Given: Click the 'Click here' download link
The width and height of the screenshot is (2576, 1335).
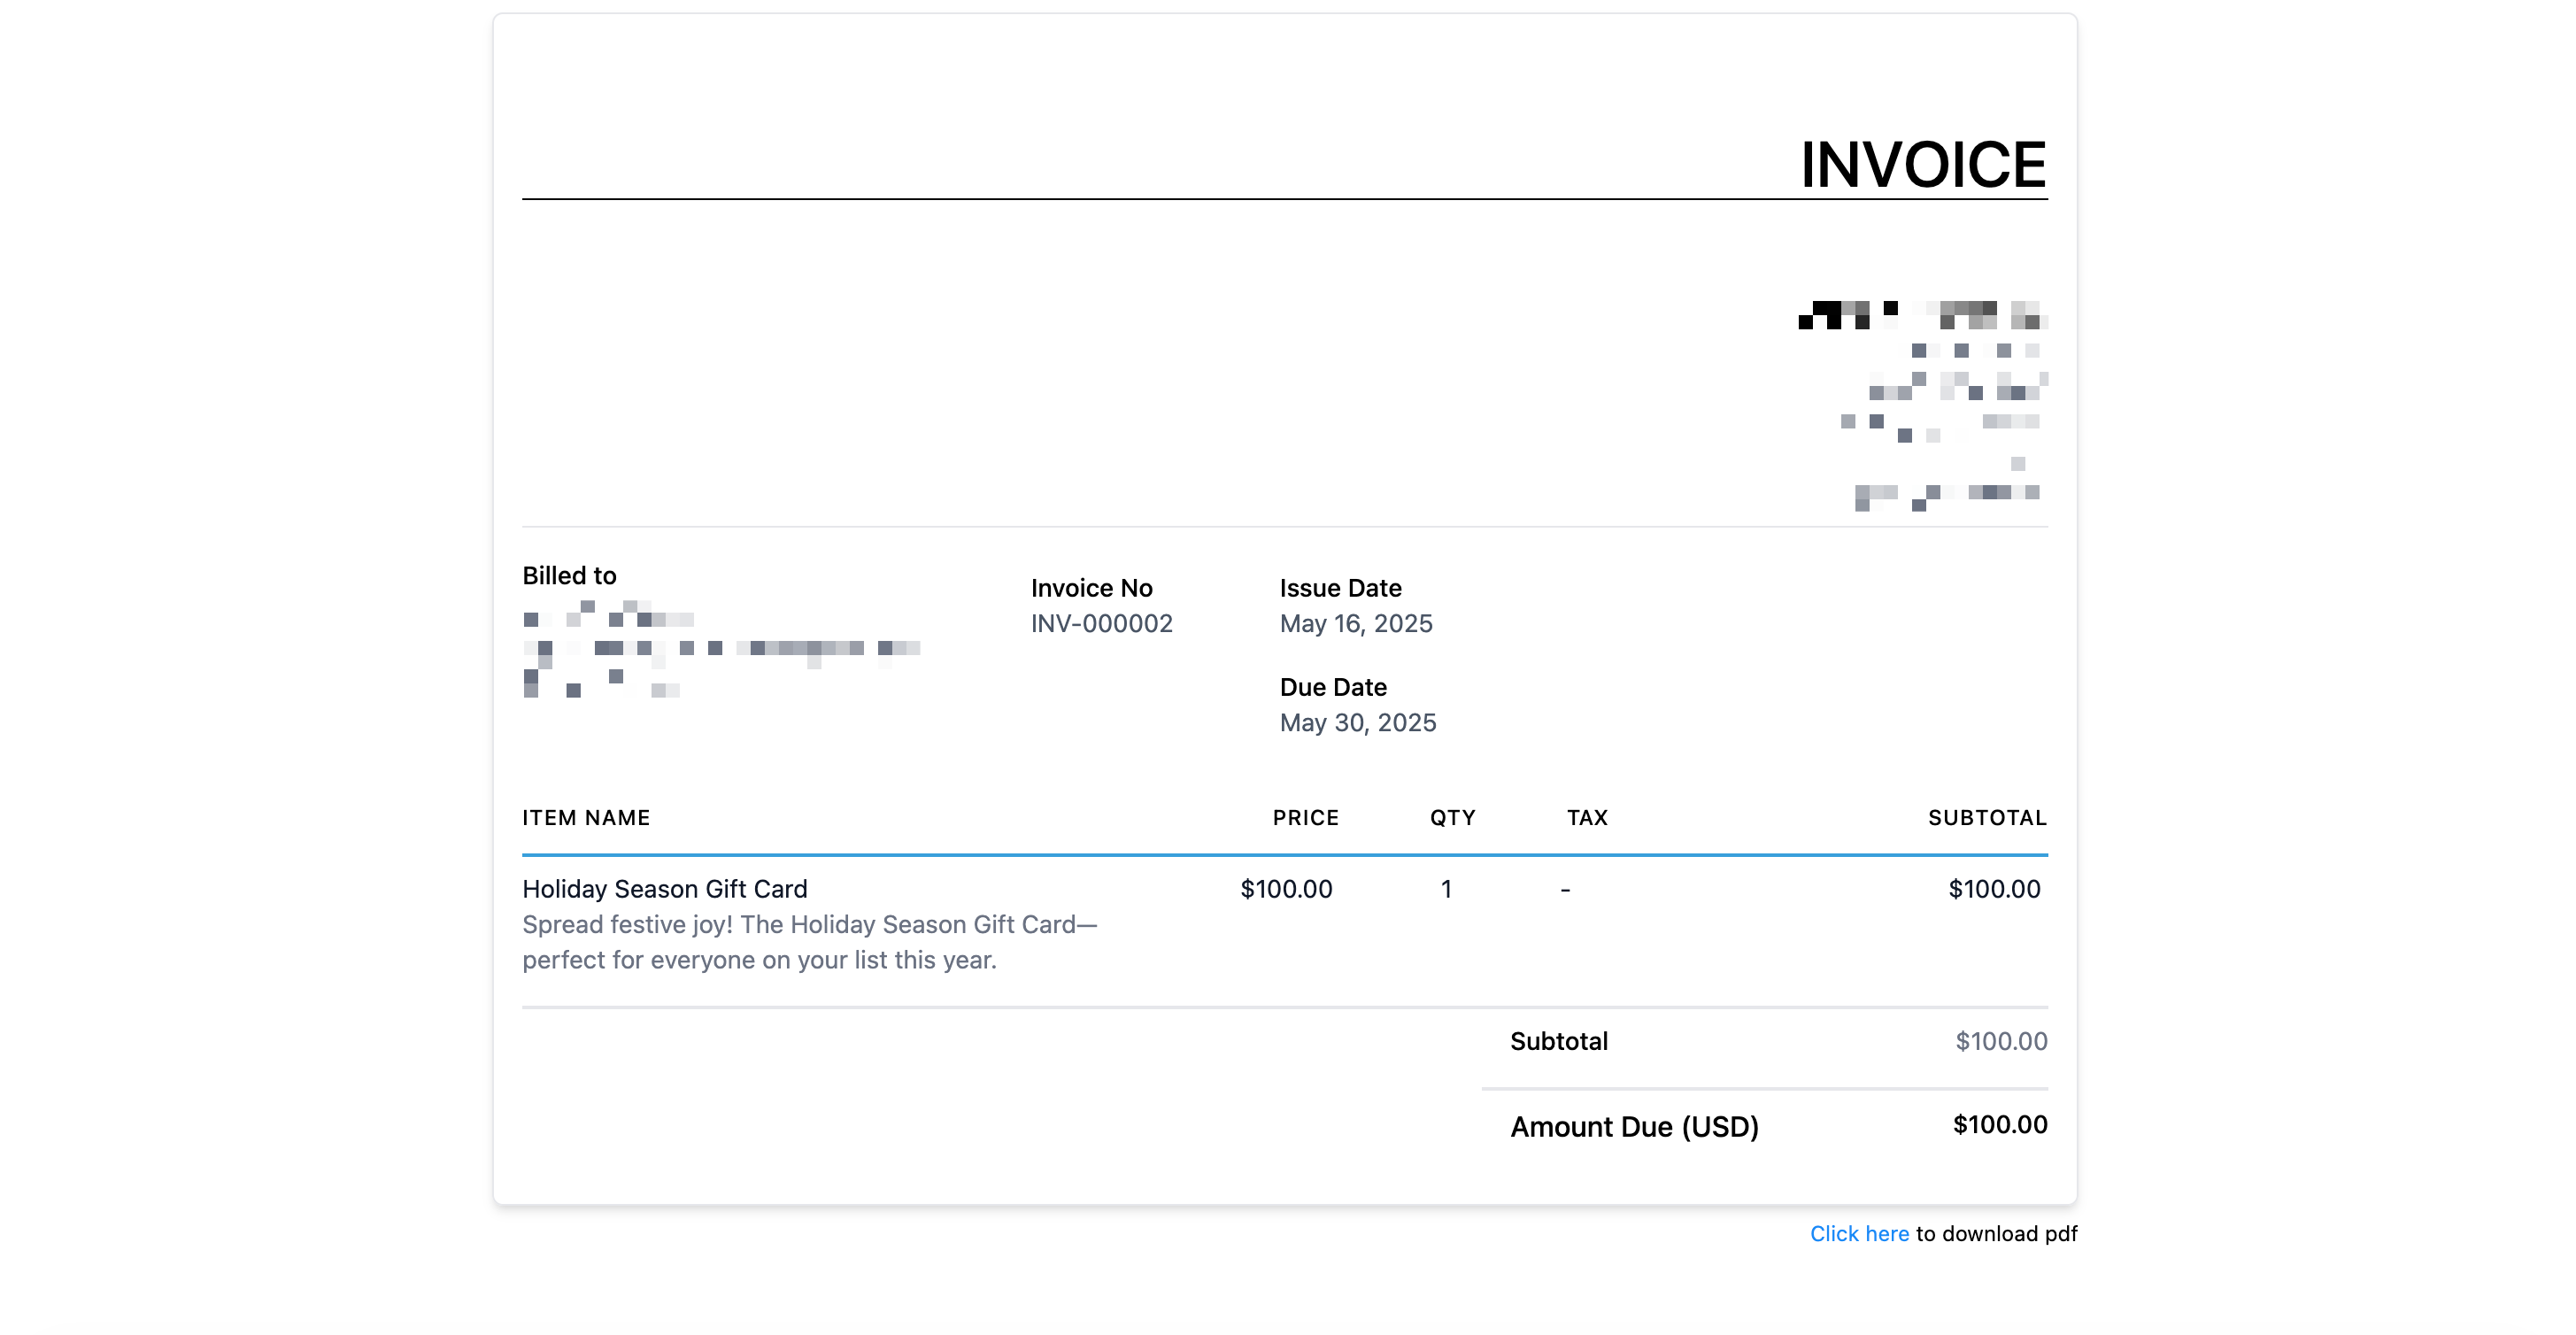Looking at the screenshot, I should tap(1858, 1233).
